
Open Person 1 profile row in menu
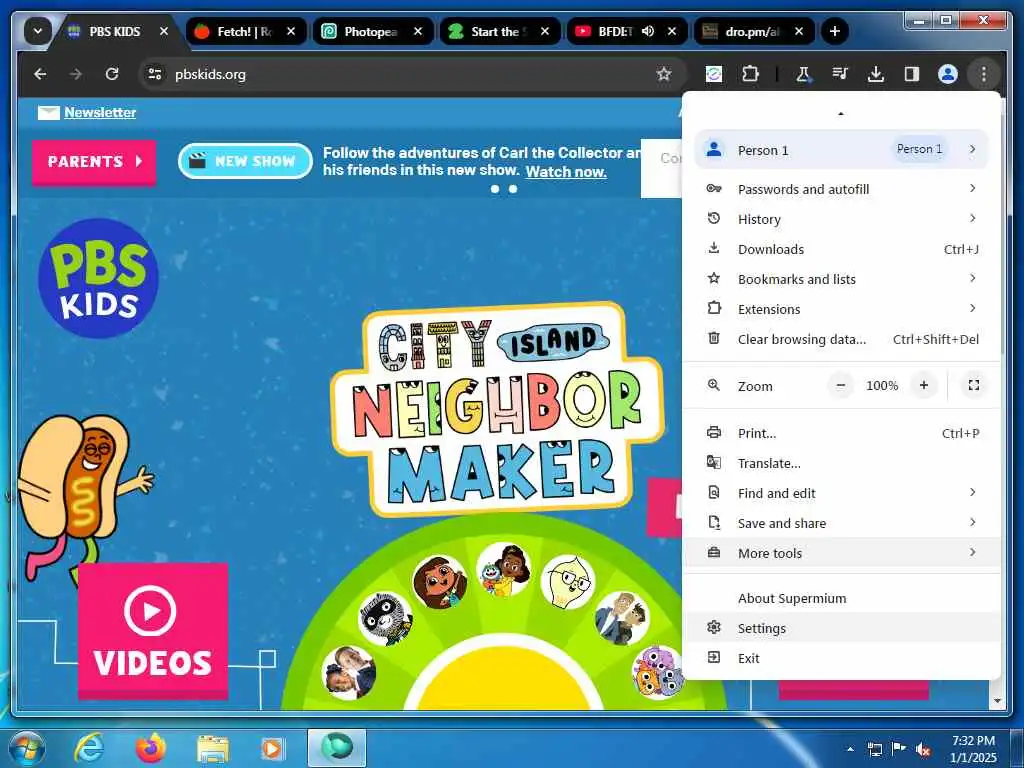tap(841, 150)
